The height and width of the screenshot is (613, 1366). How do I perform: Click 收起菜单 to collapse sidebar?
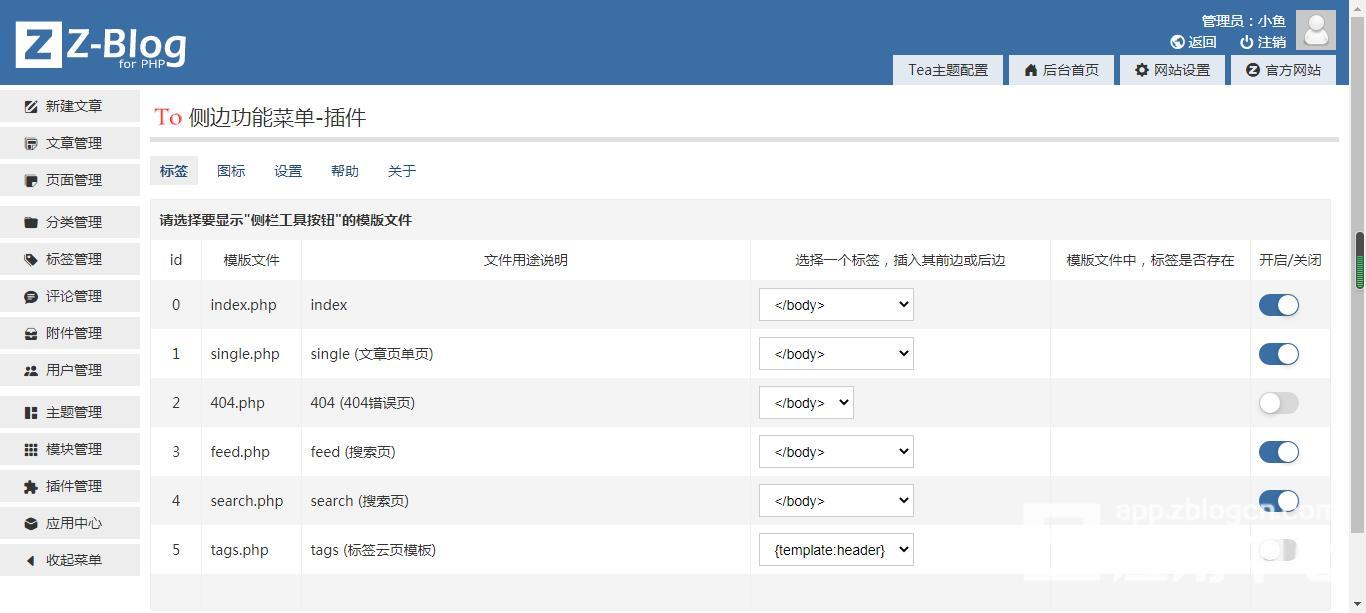[x=70, y=560]
